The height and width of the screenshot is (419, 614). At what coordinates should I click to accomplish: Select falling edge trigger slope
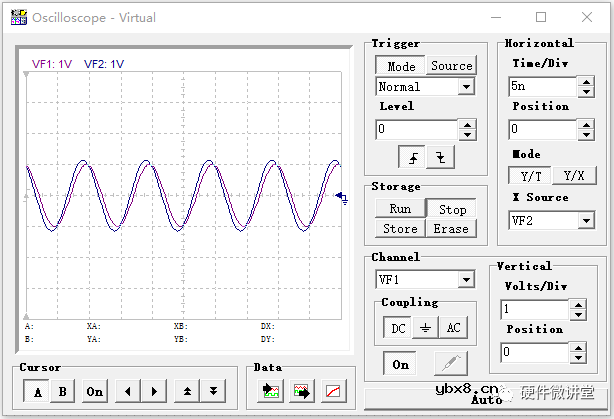[440, 157]
